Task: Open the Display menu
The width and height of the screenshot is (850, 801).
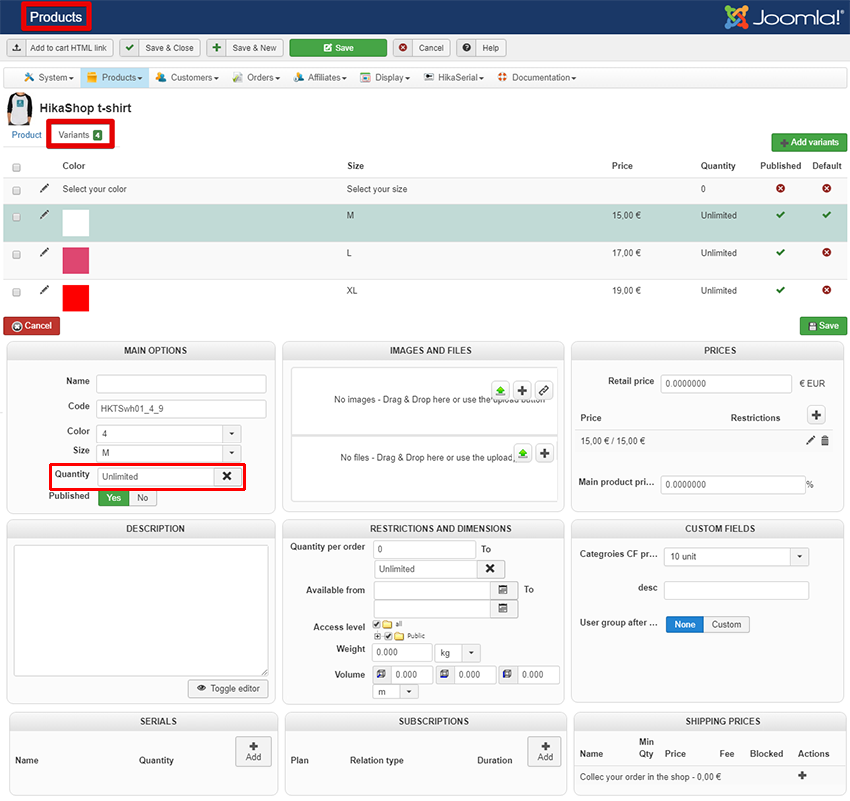Action: 385,77
